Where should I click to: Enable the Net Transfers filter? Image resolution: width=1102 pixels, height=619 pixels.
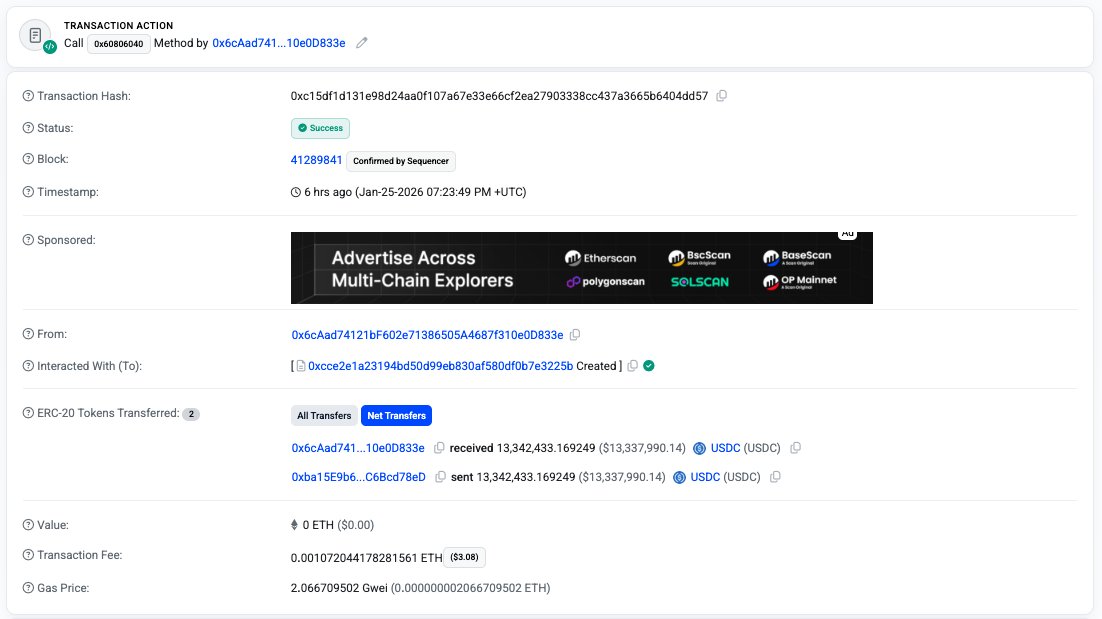397,415
